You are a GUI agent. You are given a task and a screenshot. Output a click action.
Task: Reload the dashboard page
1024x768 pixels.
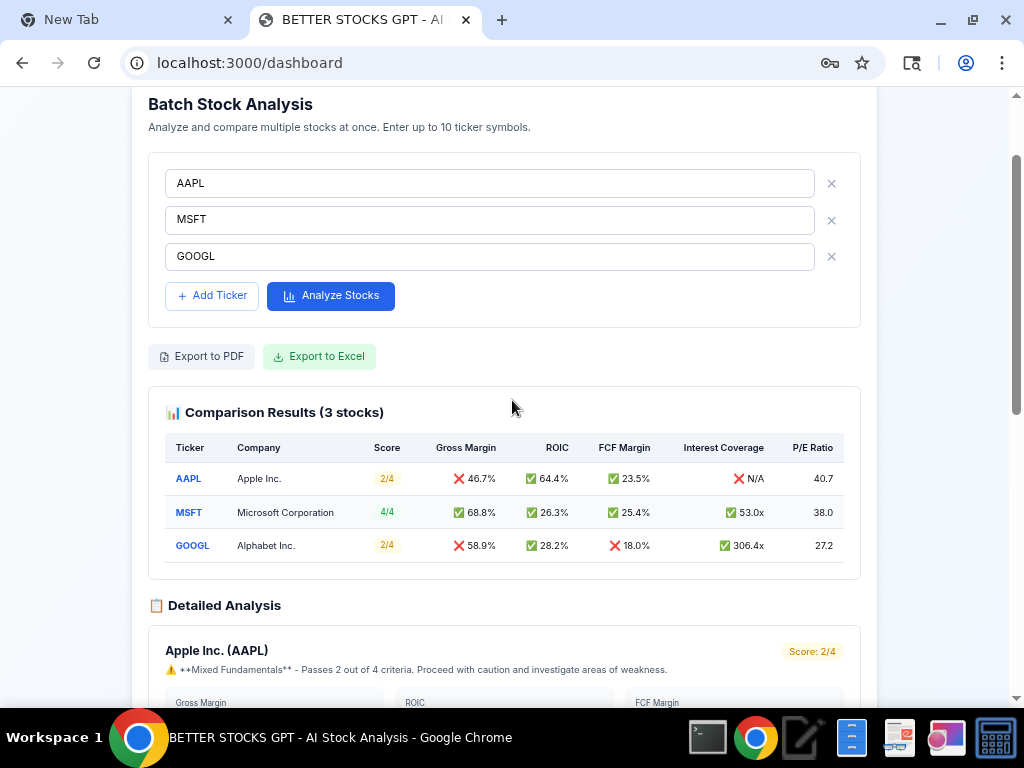pos(94,62)
